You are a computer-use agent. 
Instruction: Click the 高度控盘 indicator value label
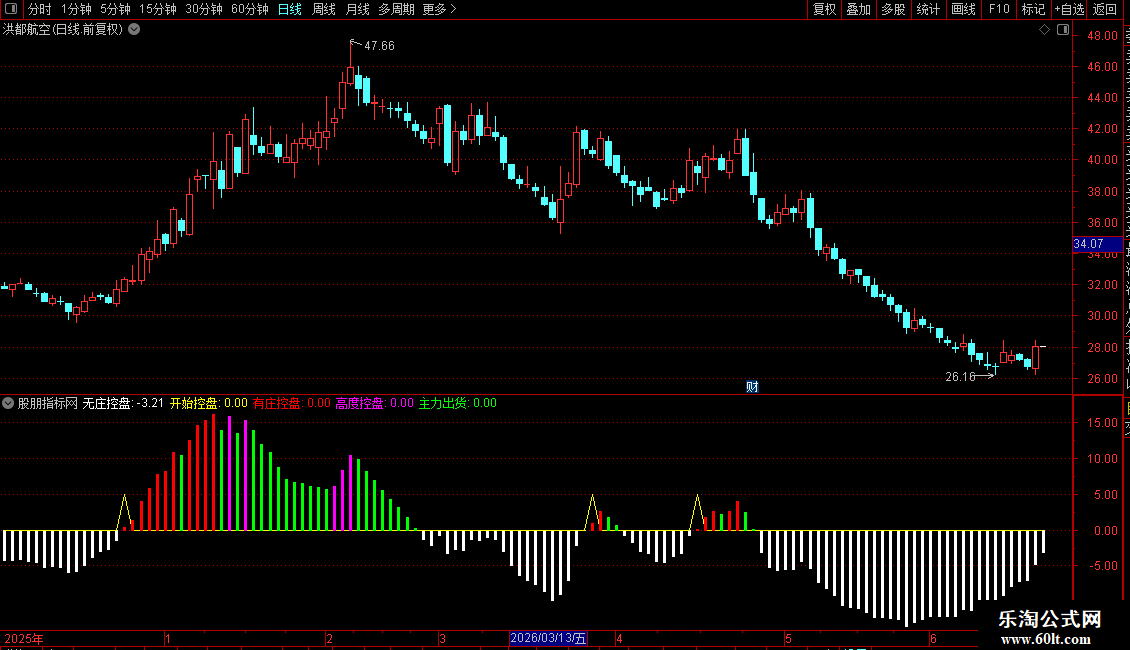[375, 404]
